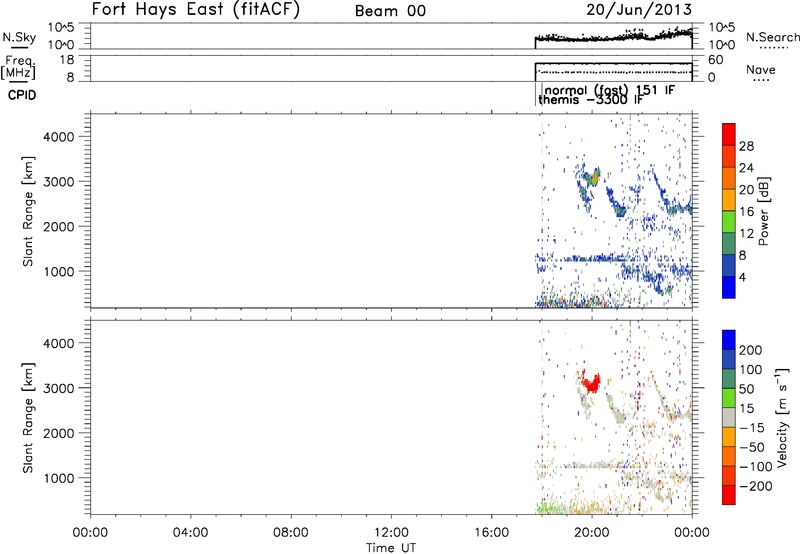The height and width of the screenshot is (554, 800).
Task: Click the "2000" tick of the velocity panel
Action: pyautogui.click(x=58, y=433)
